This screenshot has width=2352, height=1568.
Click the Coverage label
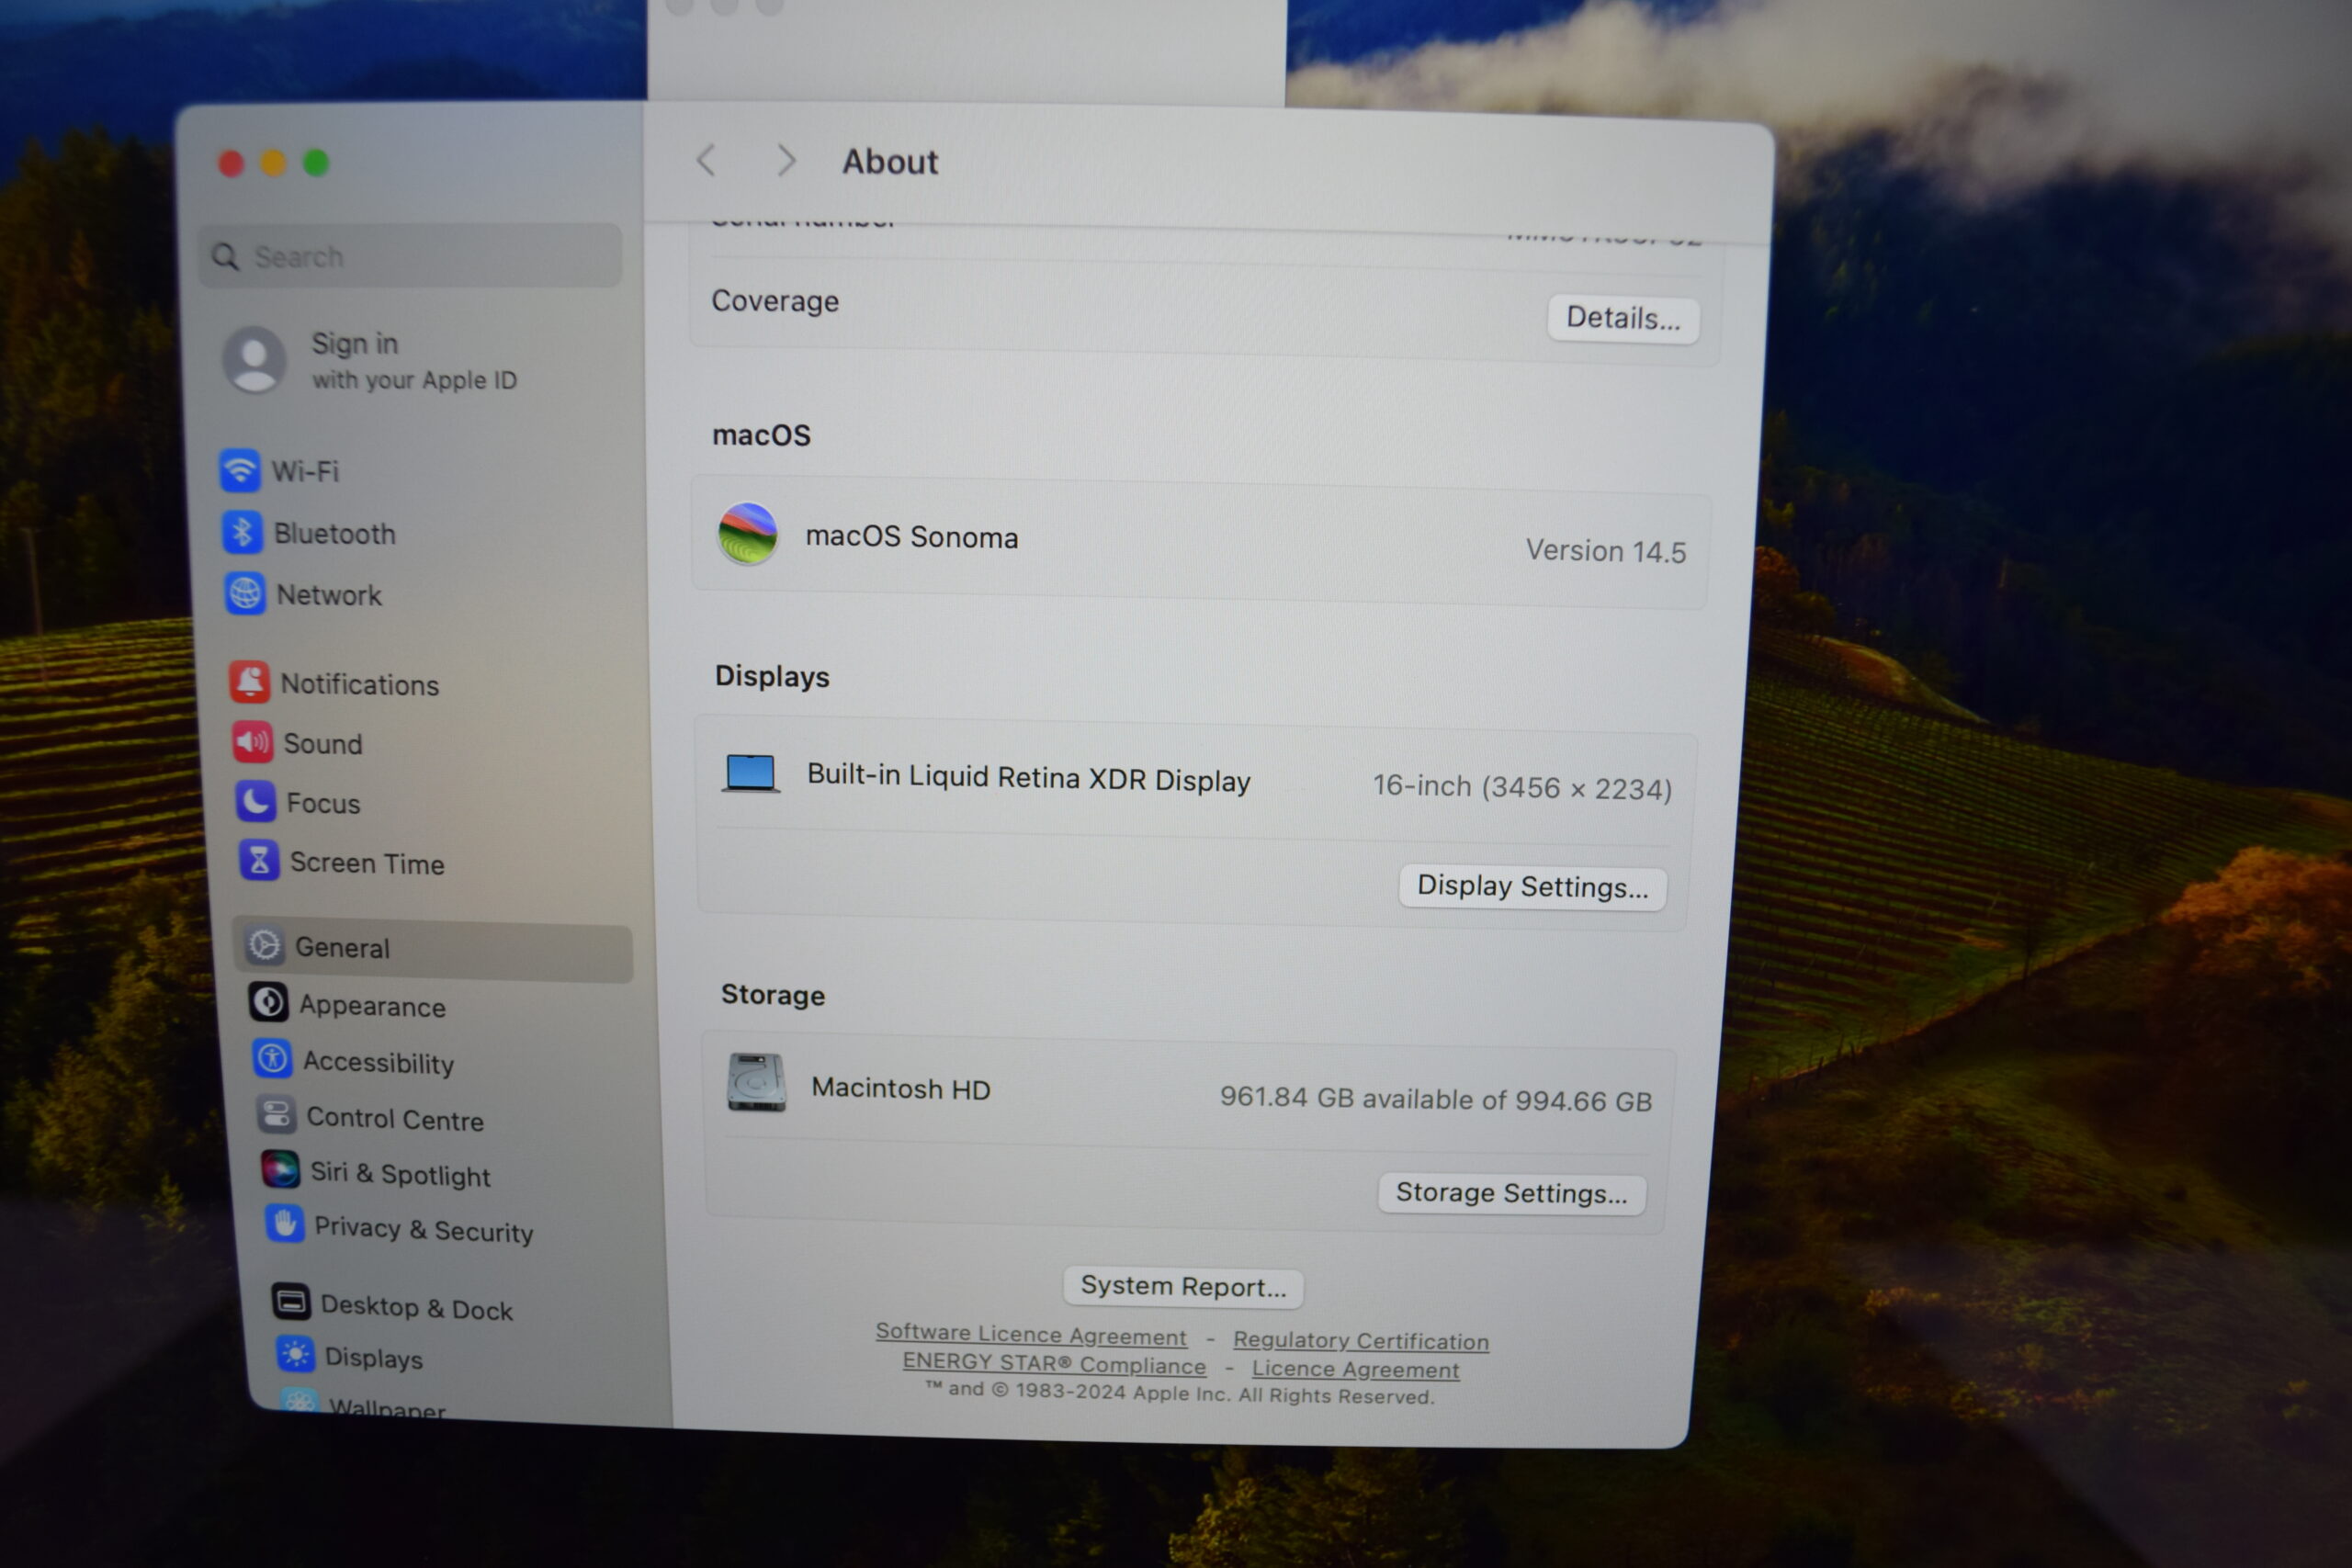point(775,301)
